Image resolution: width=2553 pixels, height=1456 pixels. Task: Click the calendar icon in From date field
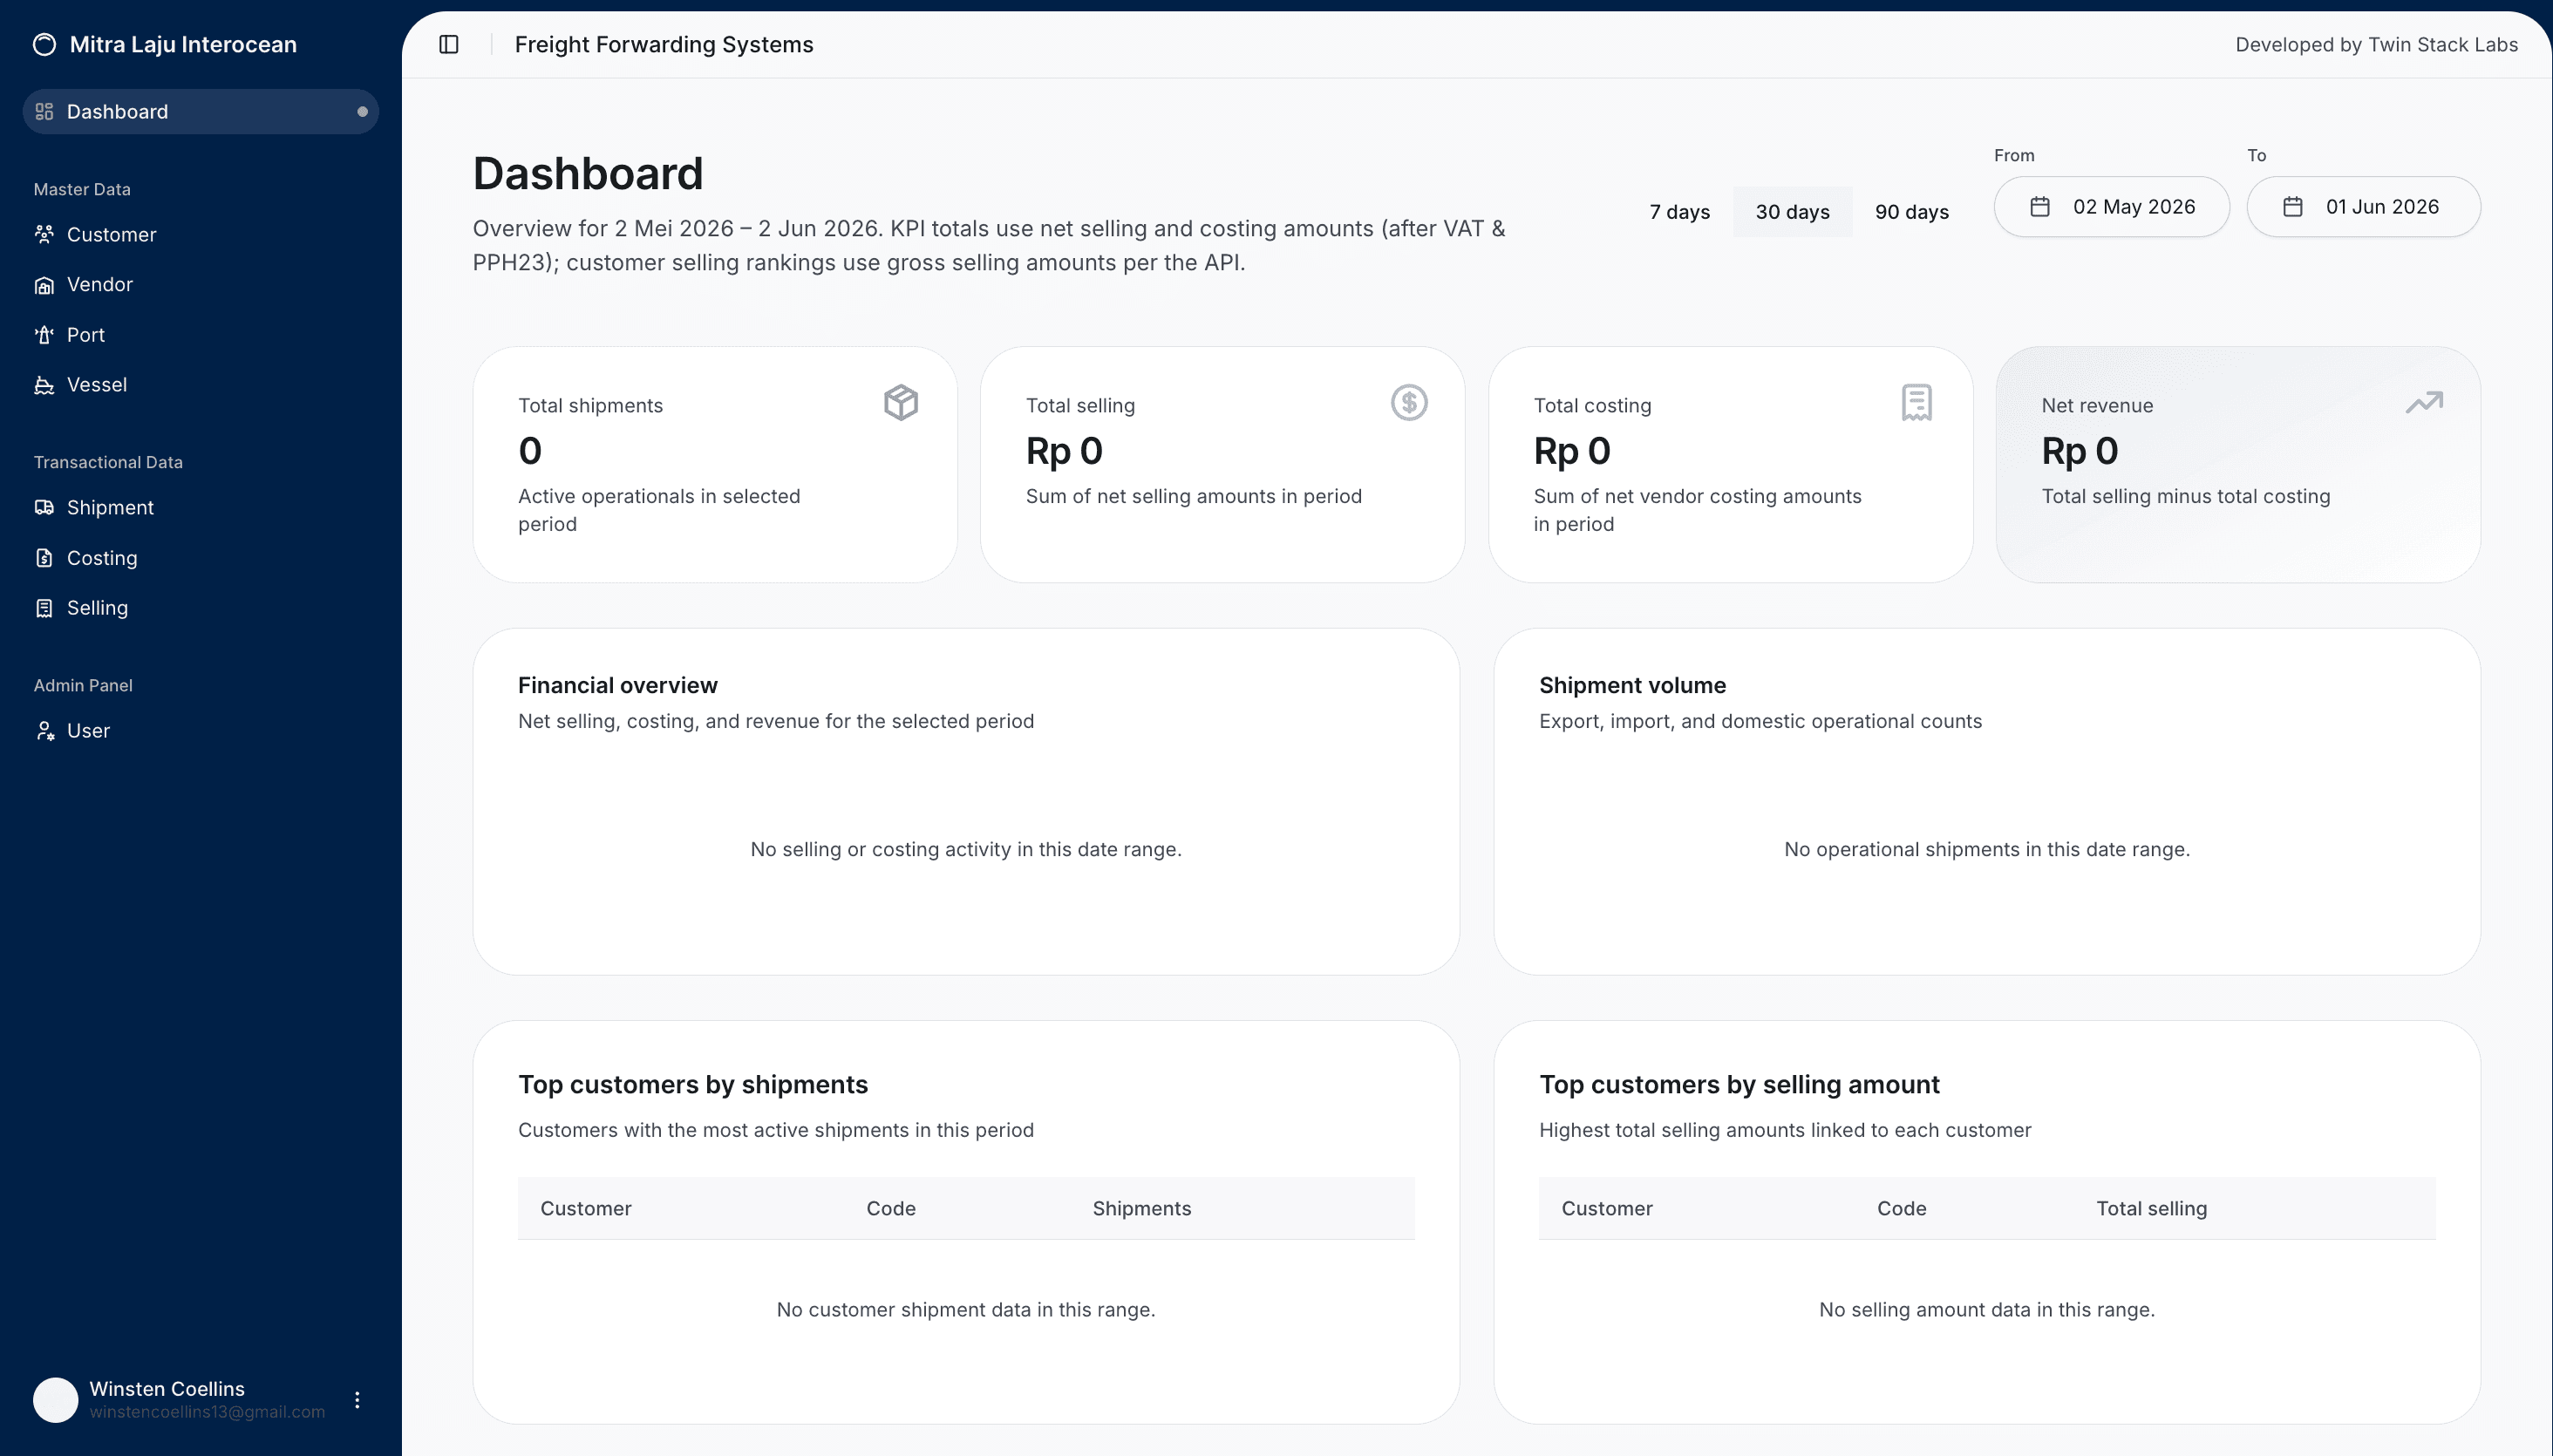pos(2040,207)
